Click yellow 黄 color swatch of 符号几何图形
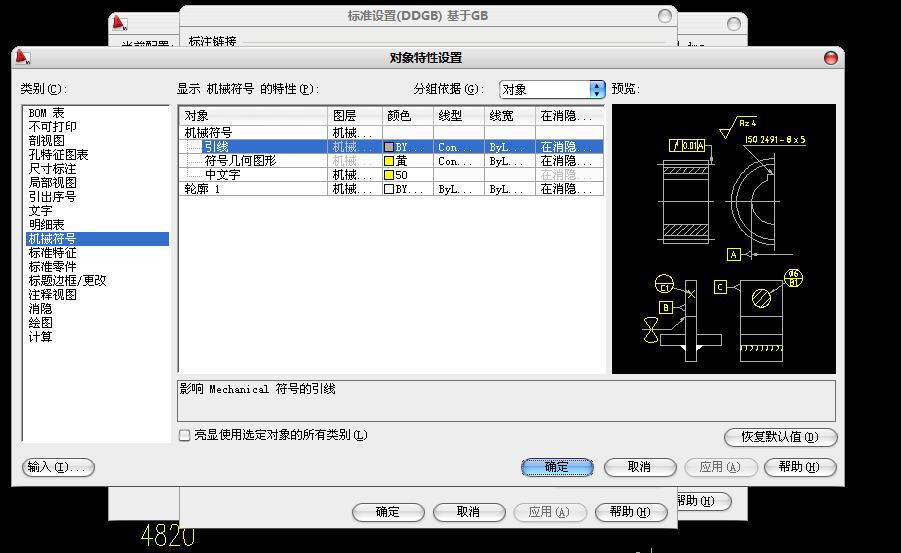901x553 pixels. pyautogui.click(x=389, y=161)
